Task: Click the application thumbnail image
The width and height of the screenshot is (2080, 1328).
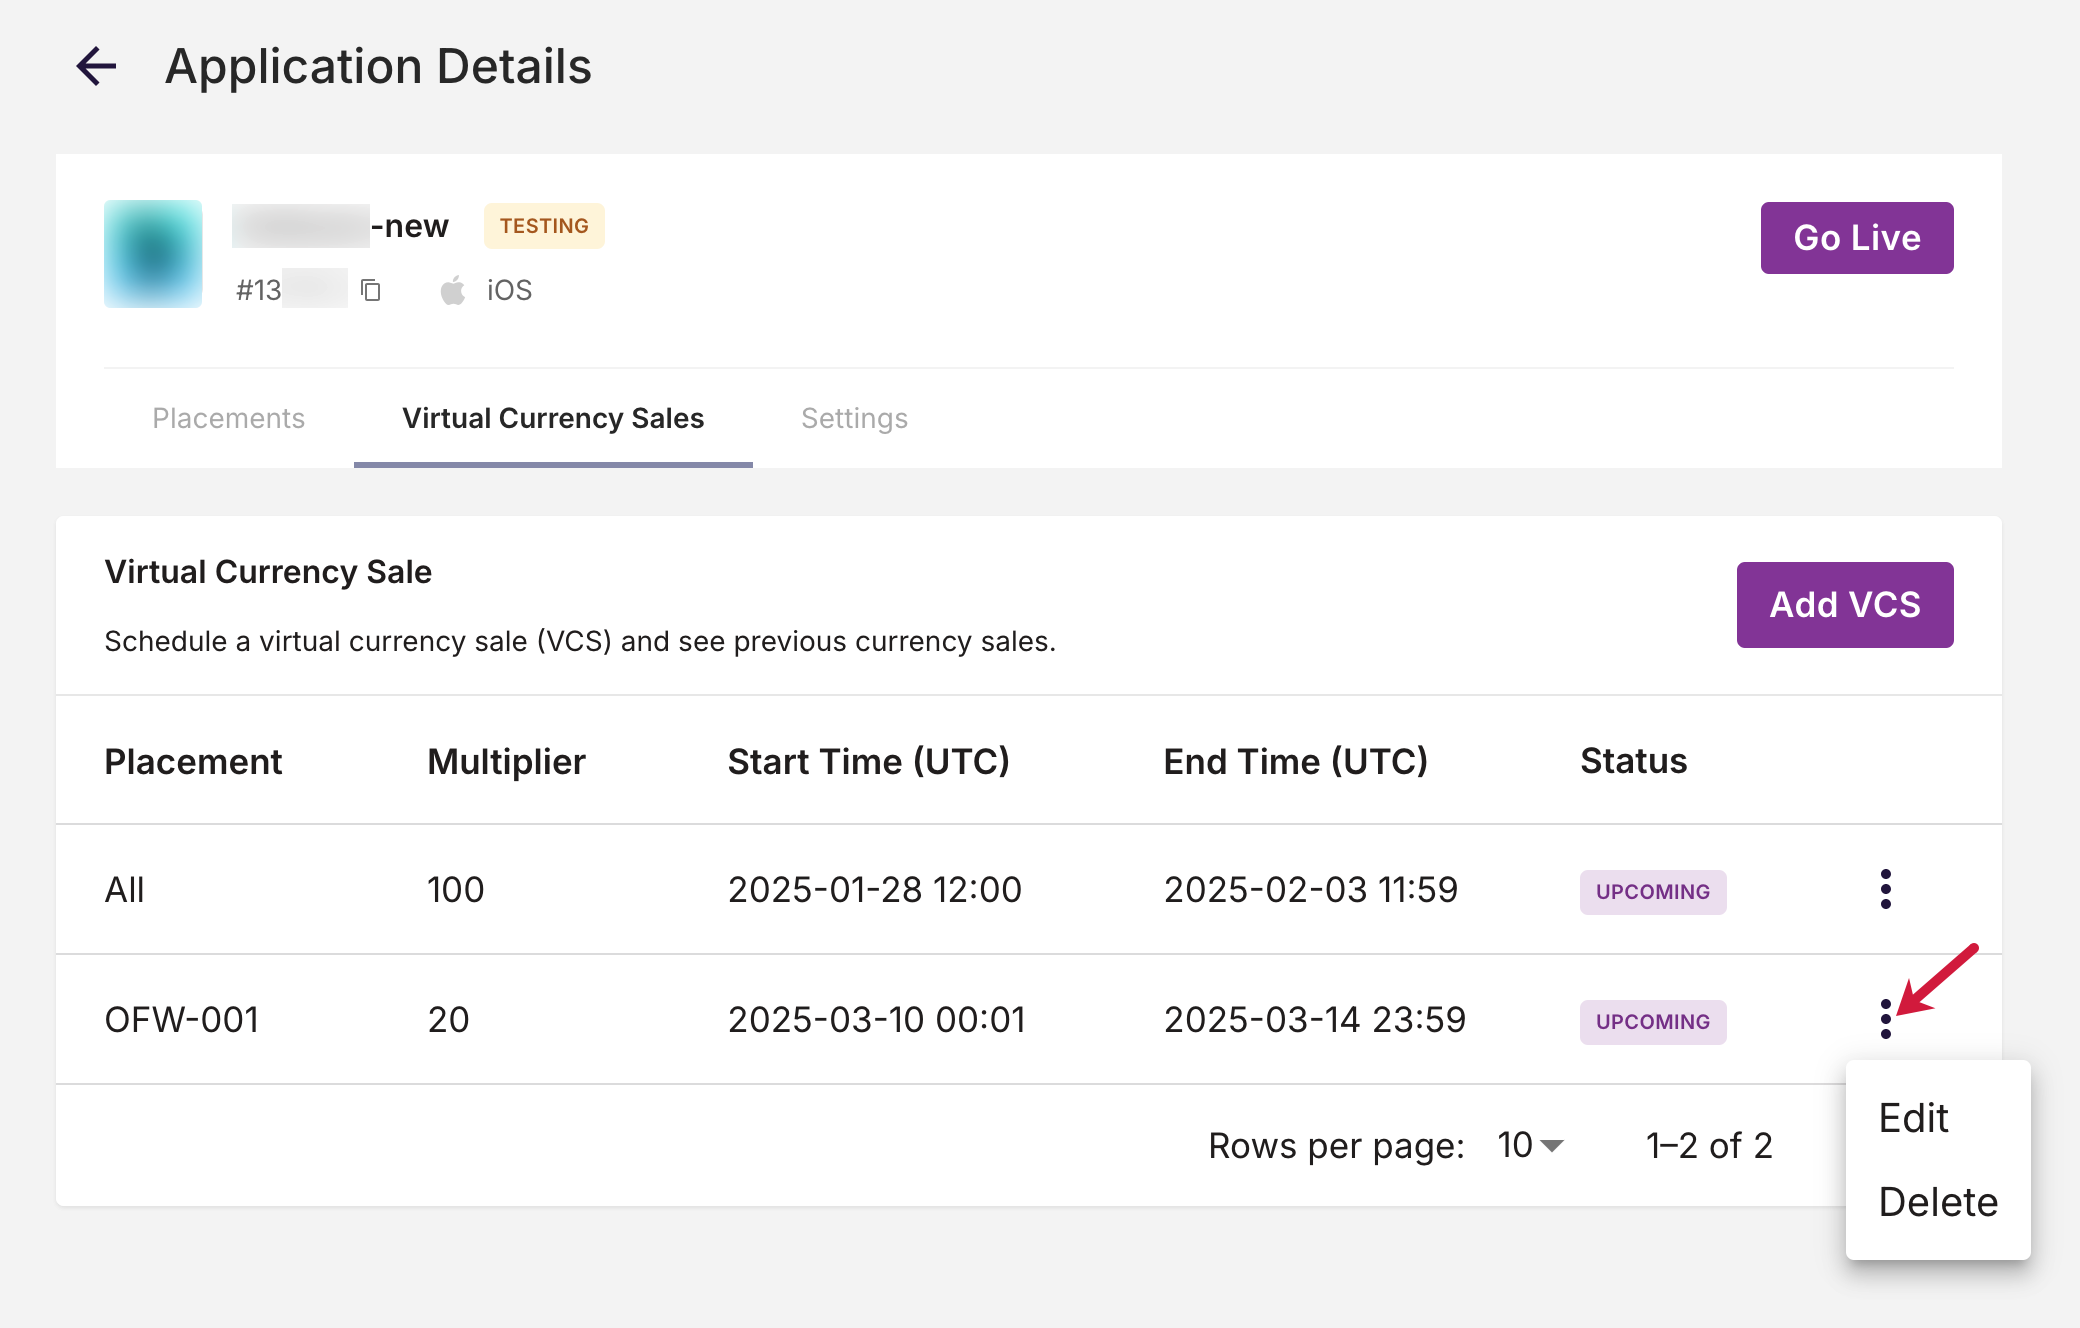Action: (x=153, y=254)
